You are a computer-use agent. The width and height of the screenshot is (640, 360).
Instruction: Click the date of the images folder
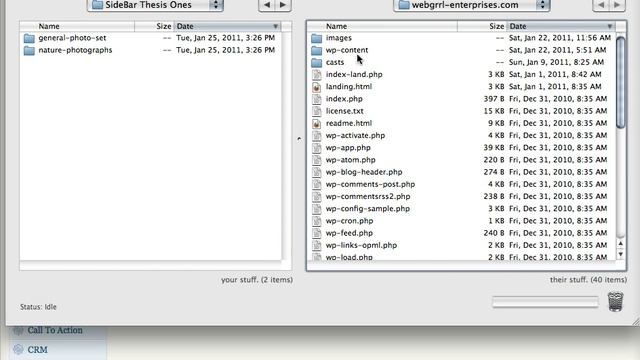[x=560, y=38]
